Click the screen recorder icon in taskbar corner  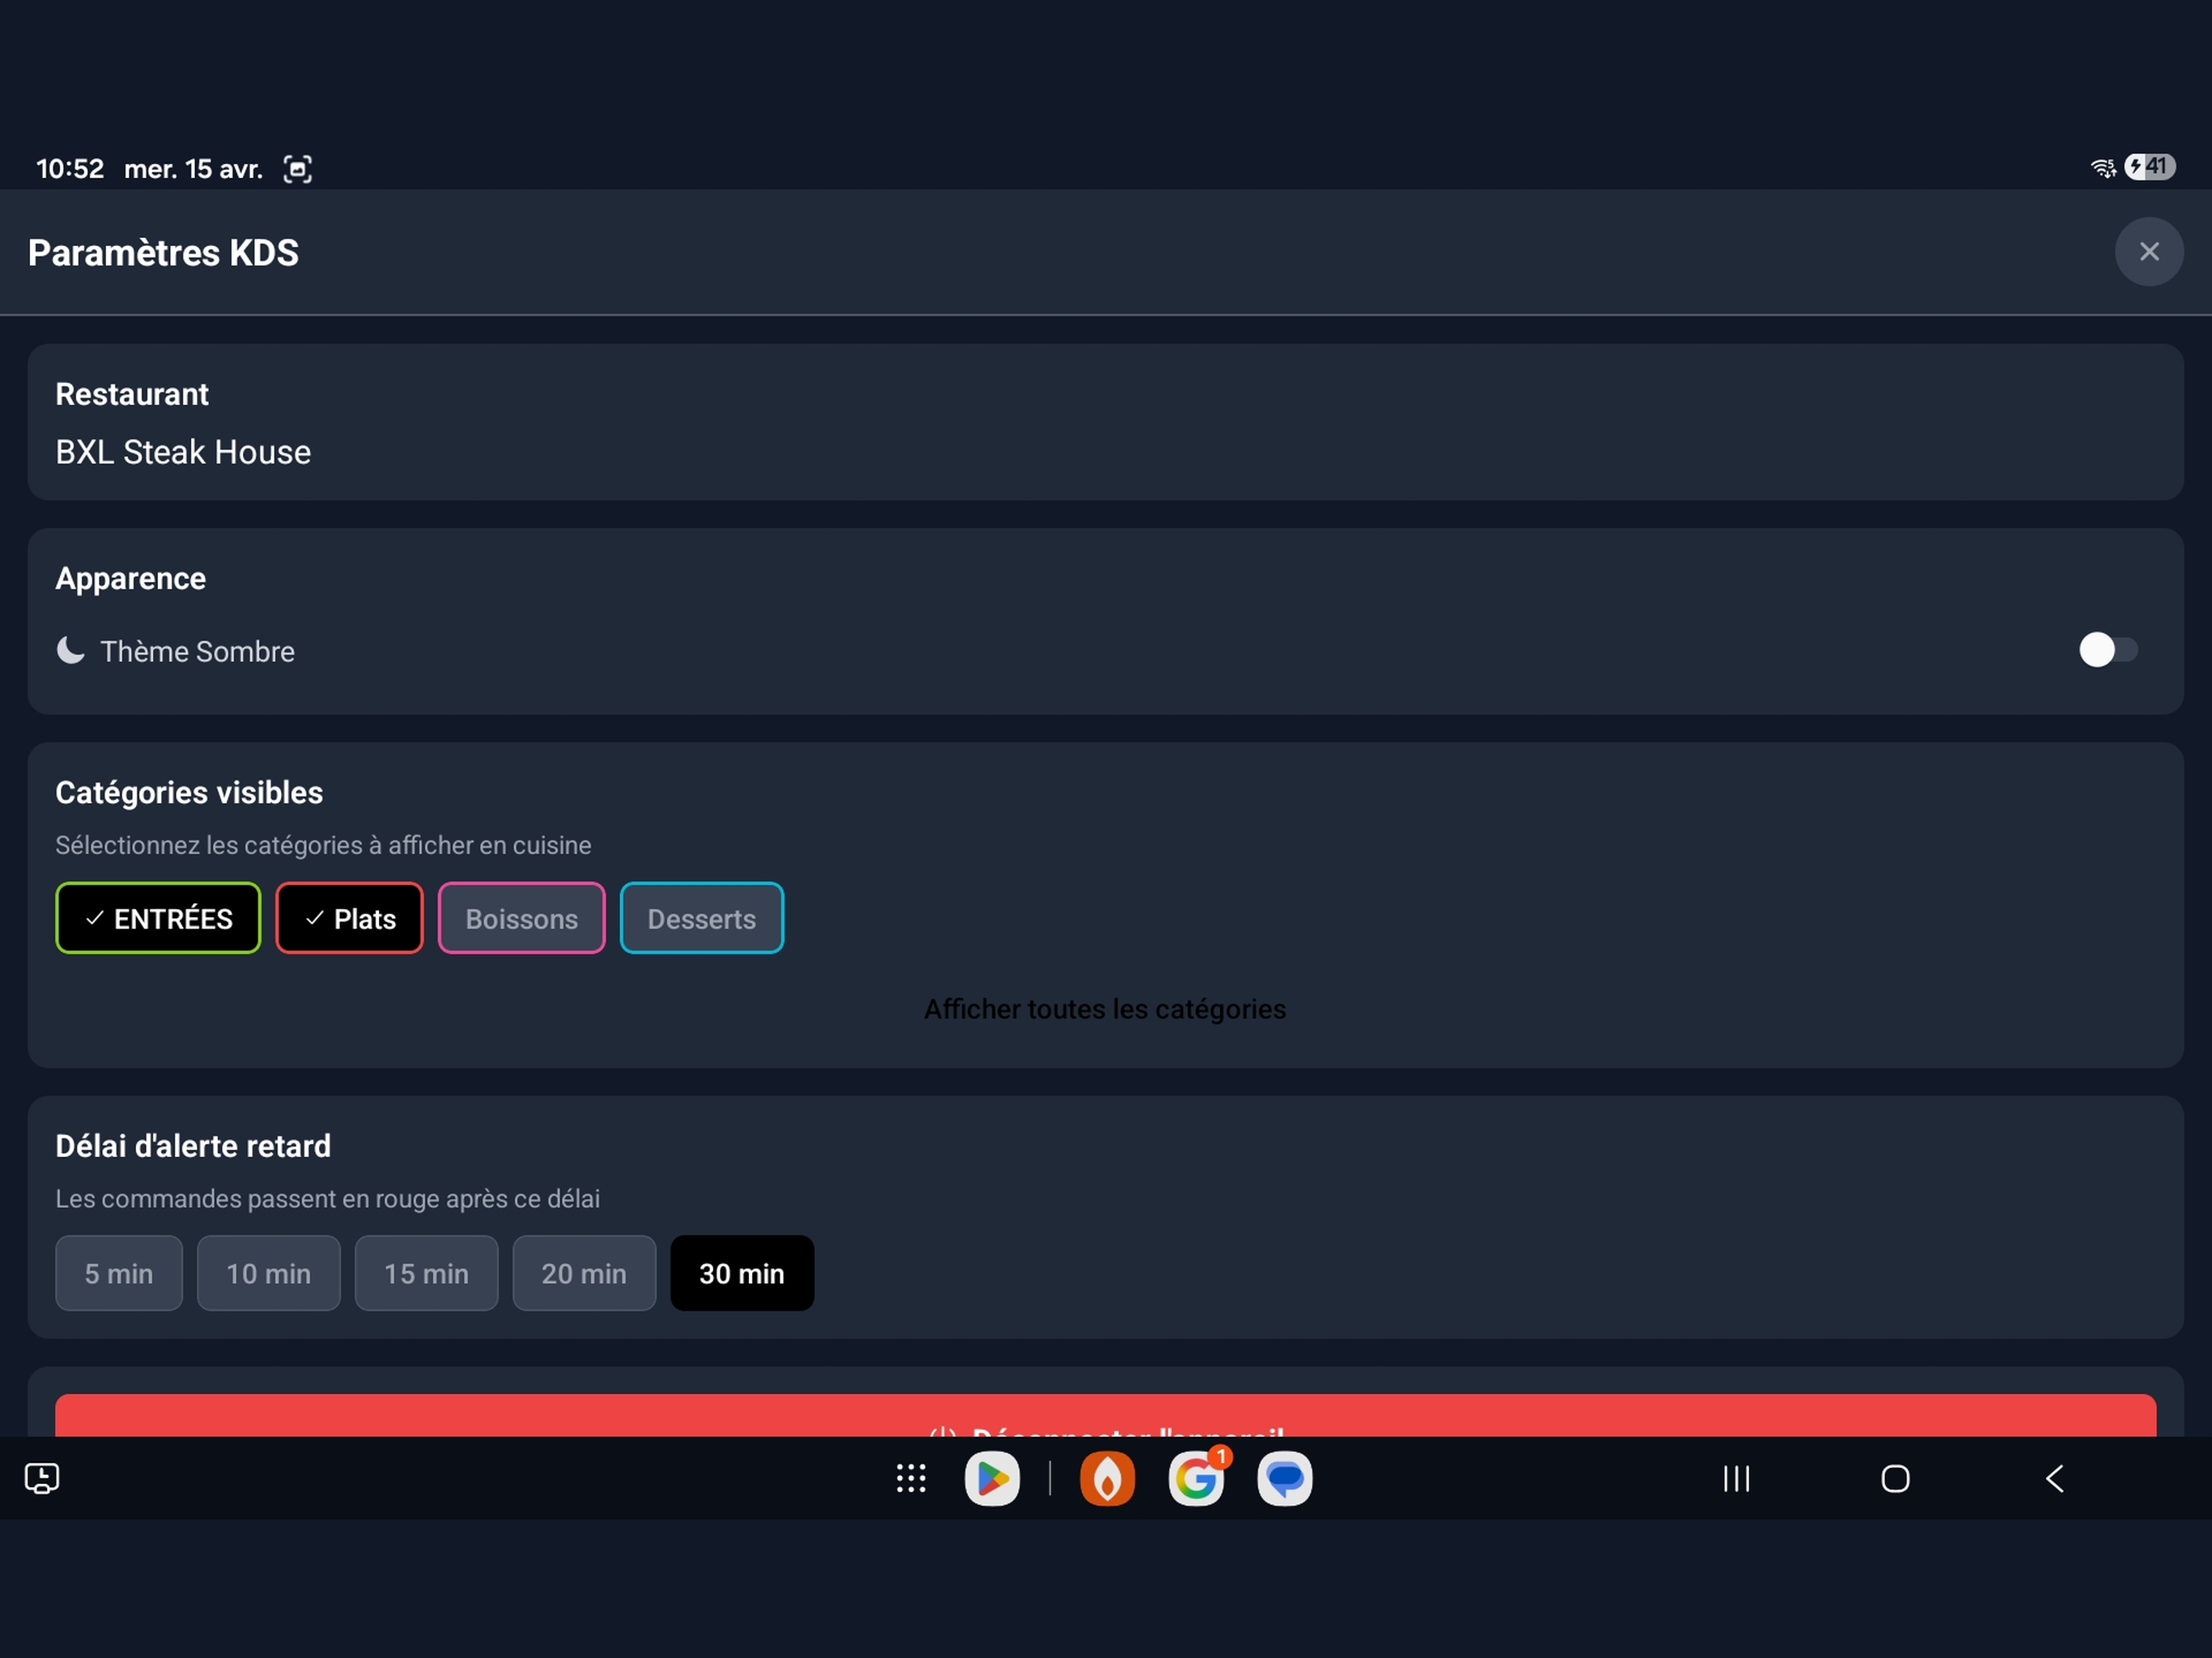42,1478
